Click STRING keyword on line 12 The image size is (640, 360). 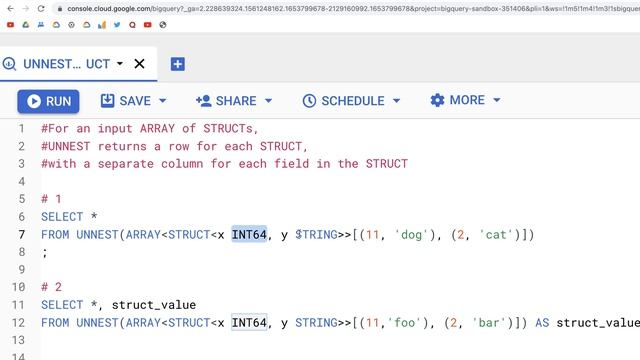316,323
